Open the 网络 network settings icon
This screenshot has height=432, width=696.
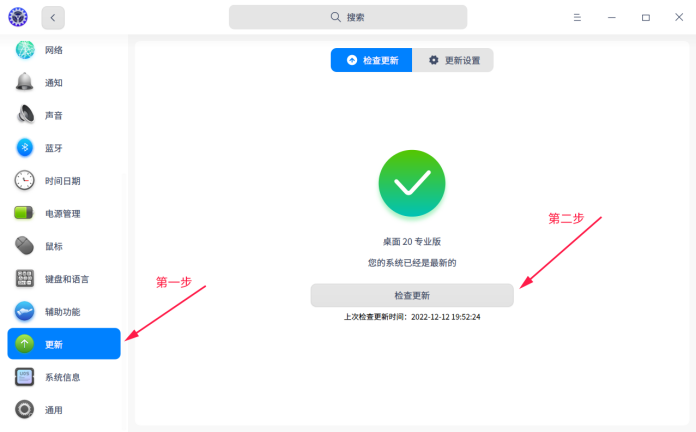tap(25, 50)
